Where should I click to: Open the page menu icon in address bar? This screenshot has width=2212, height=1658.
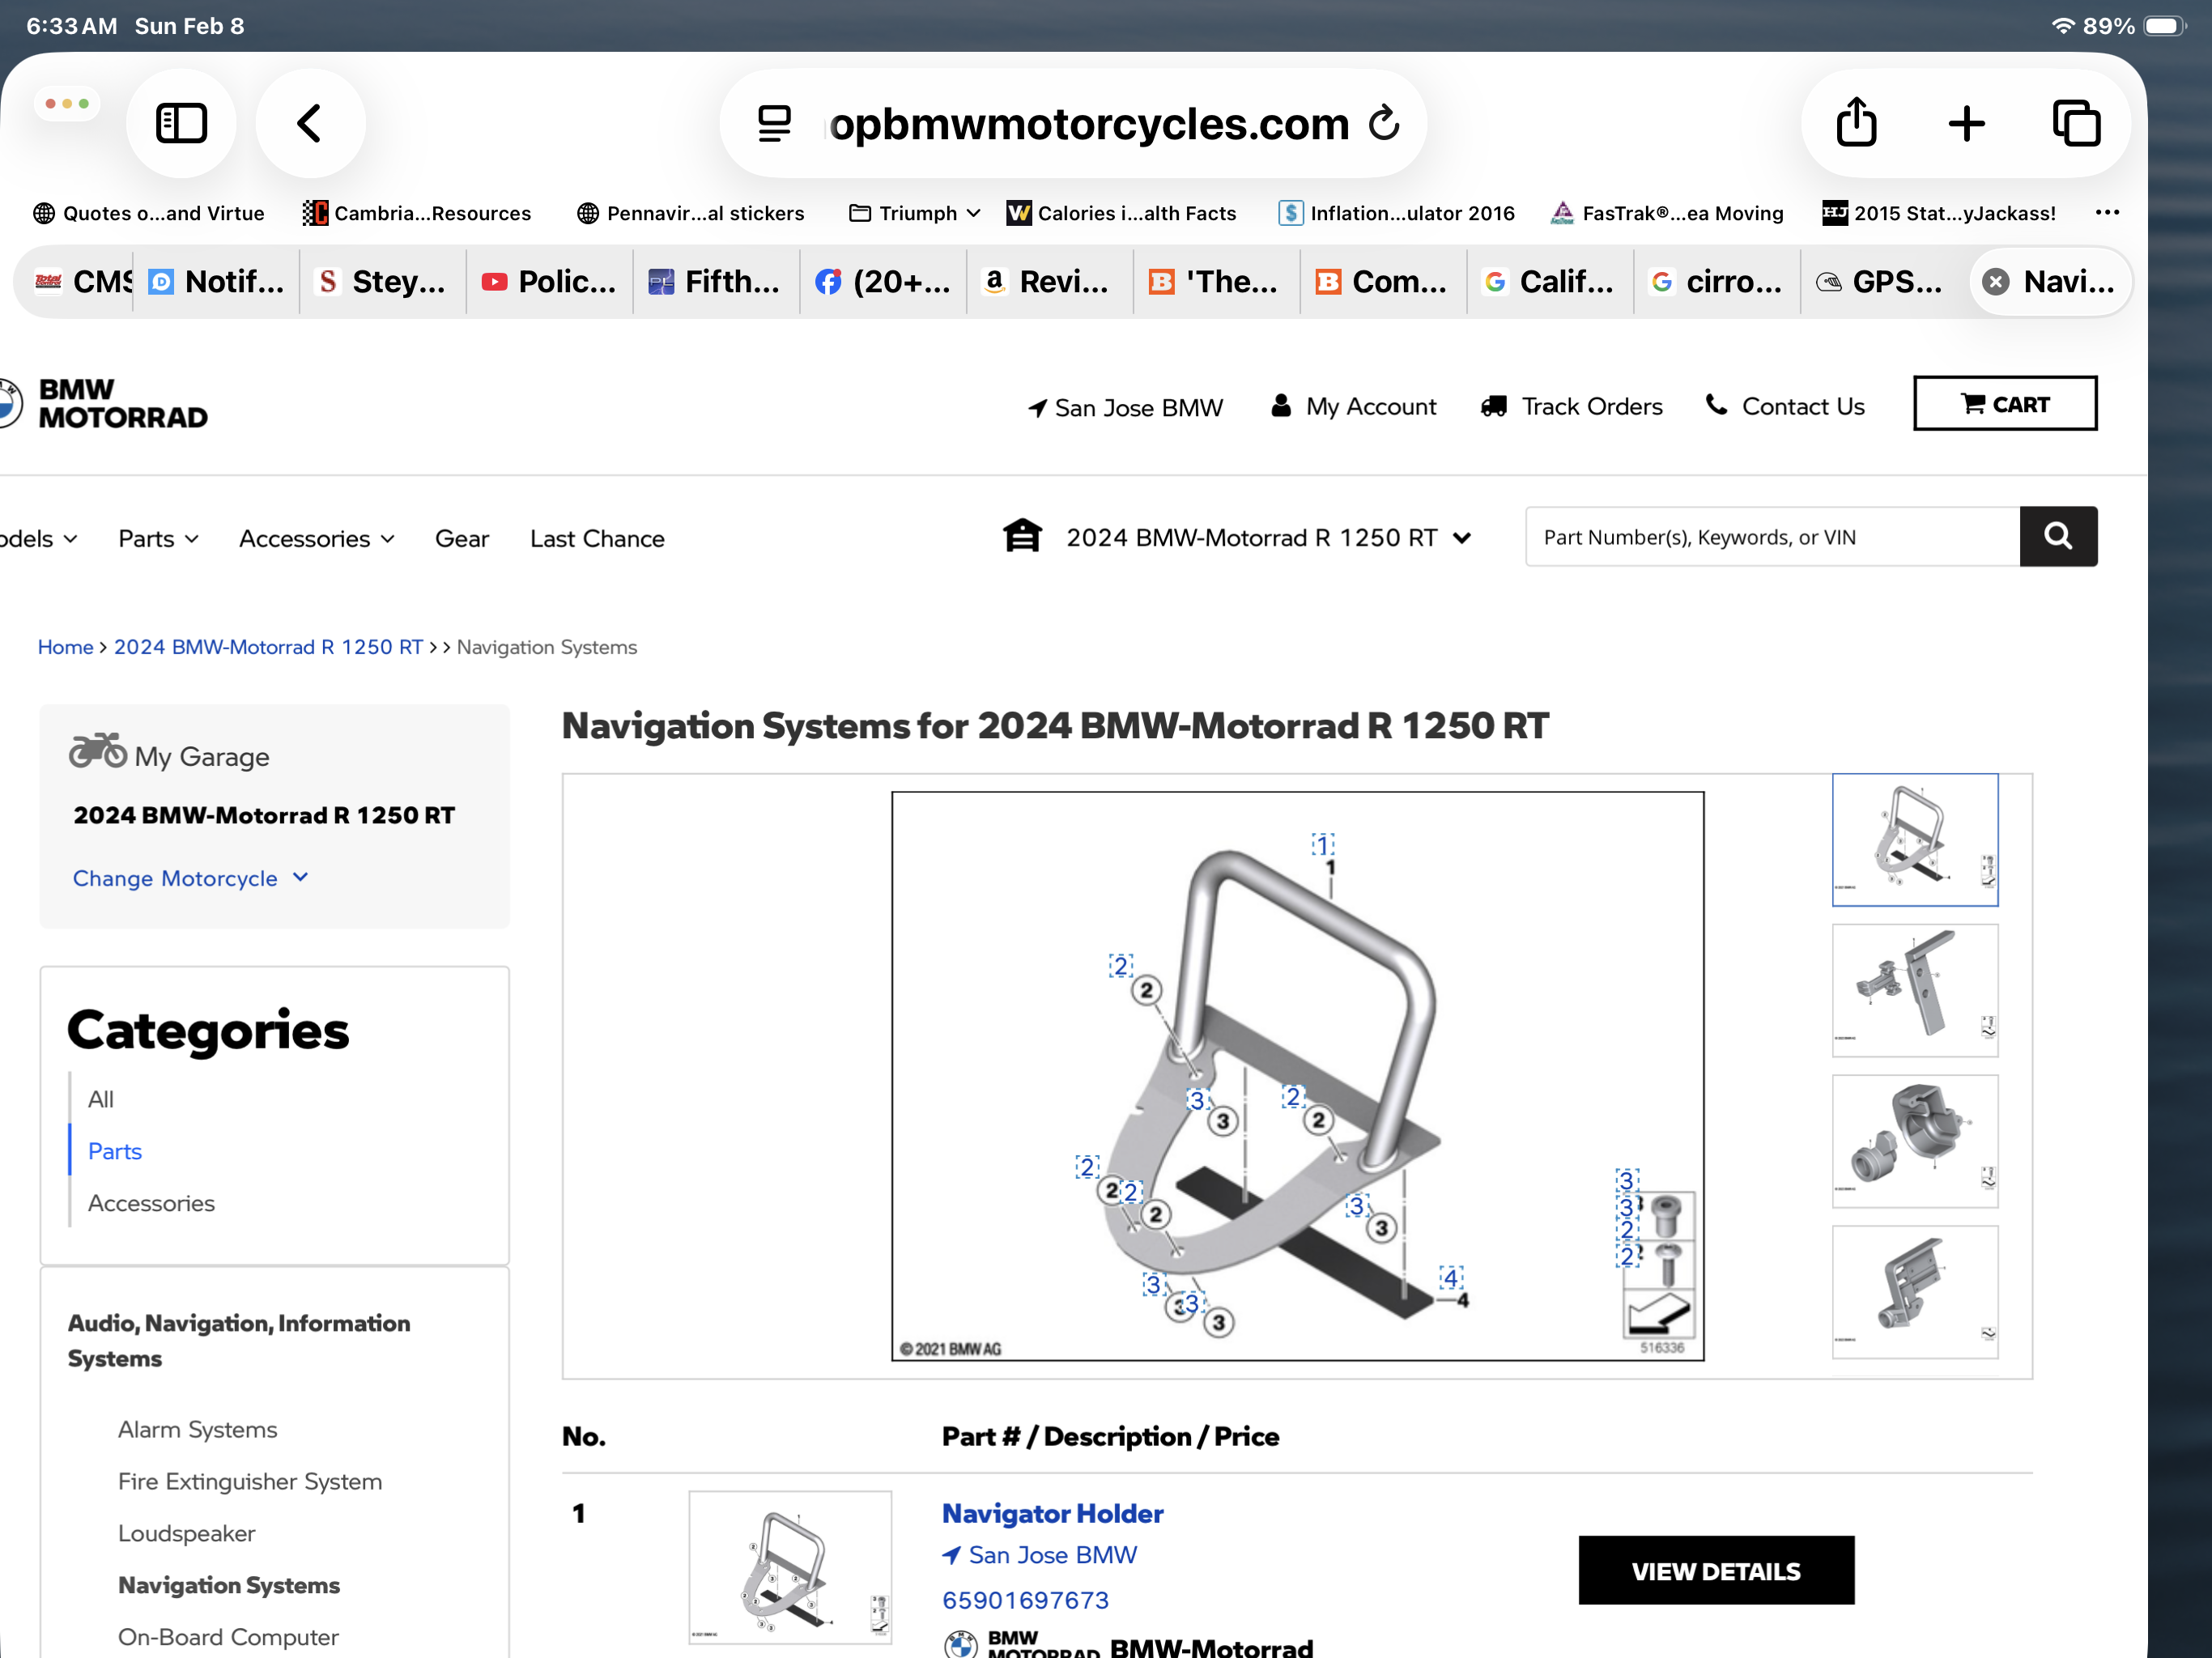pyautogui.click(x=774, y=124)
